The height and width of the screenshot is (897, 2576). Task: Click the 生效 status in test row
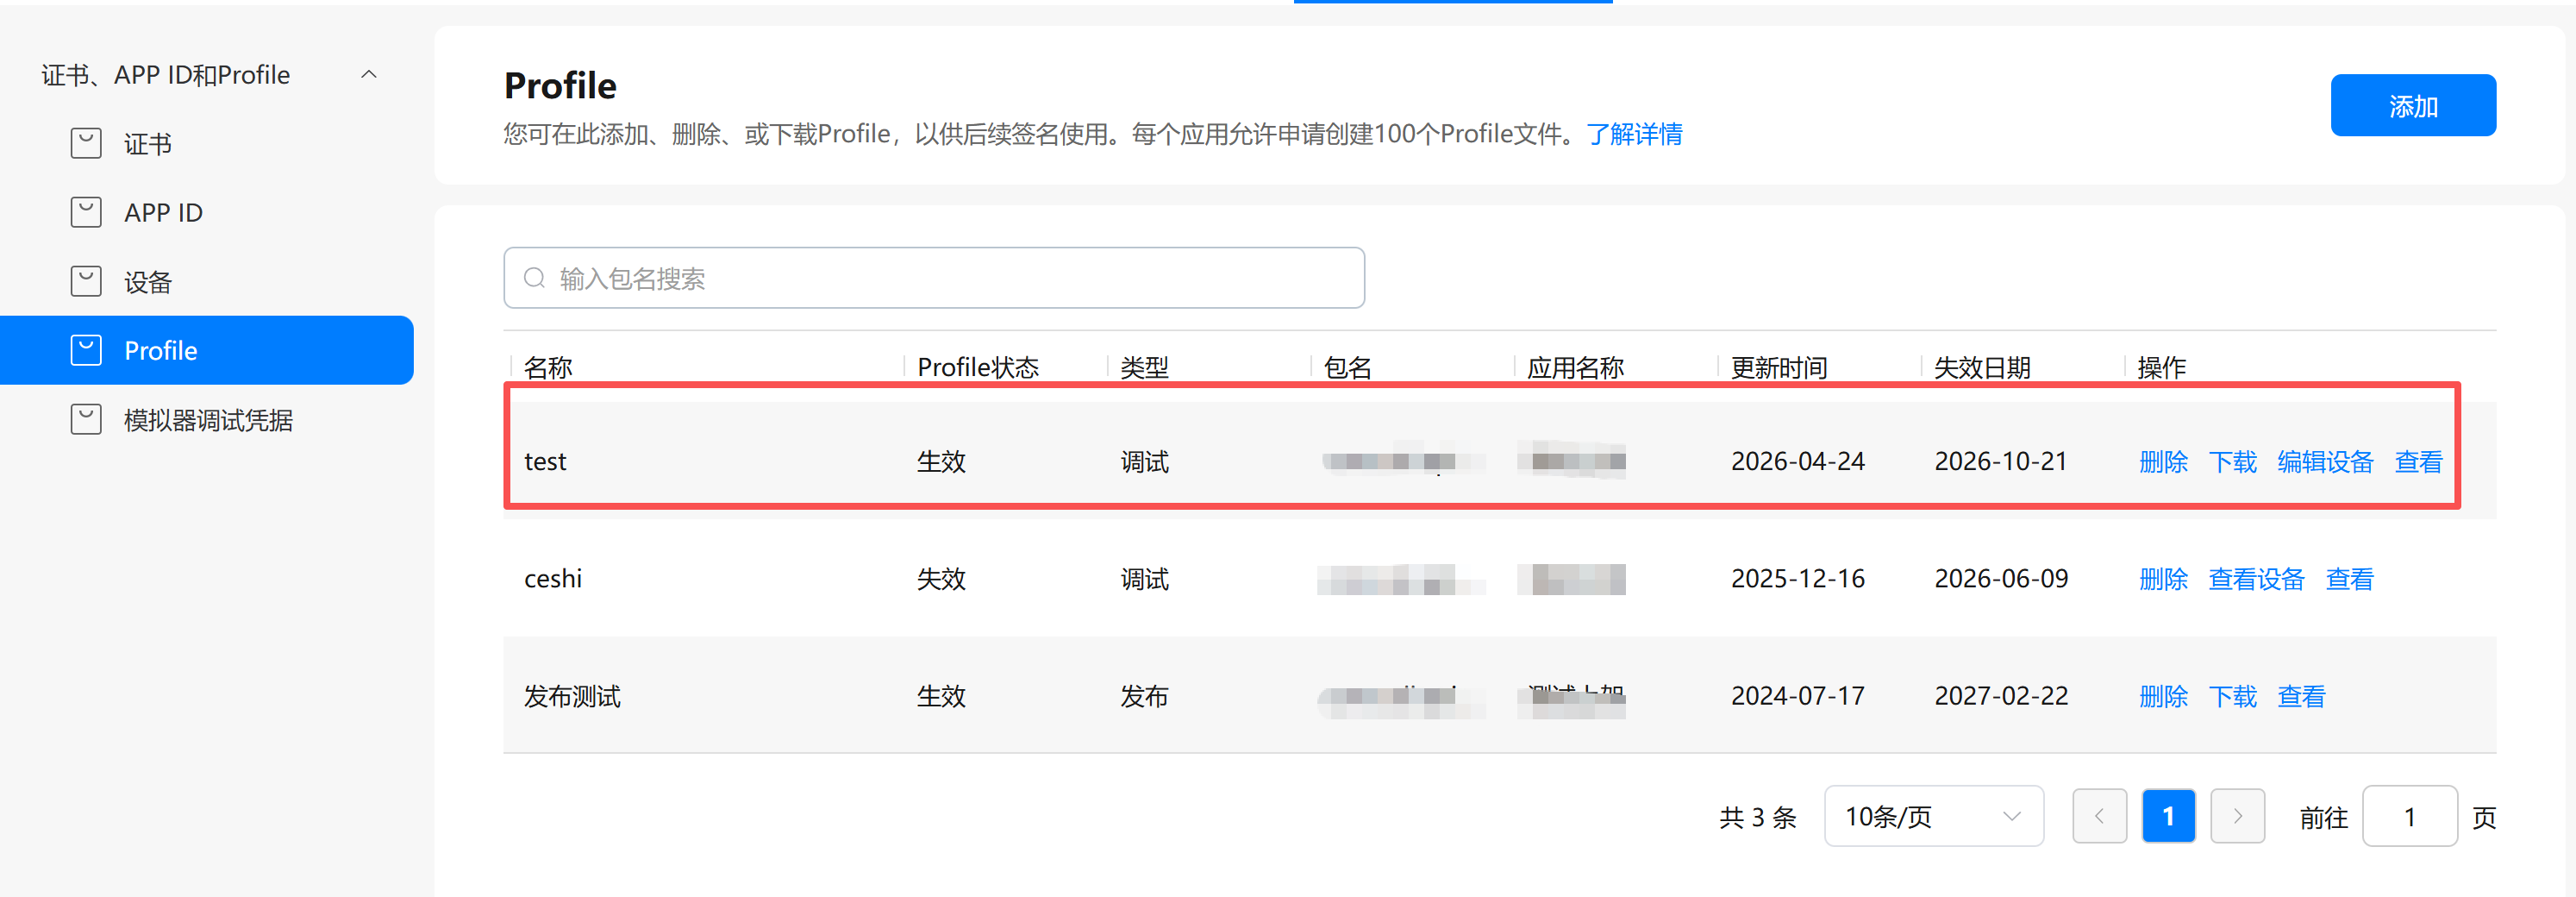point(941,461)
